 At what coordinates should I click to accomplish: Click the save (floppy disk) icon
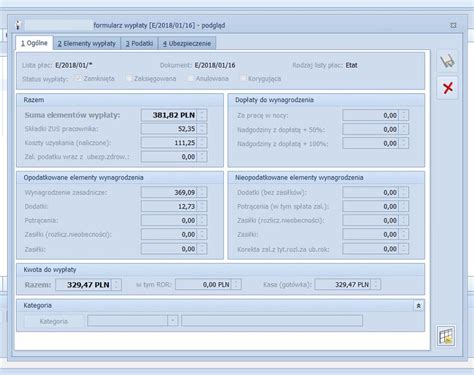447,61
